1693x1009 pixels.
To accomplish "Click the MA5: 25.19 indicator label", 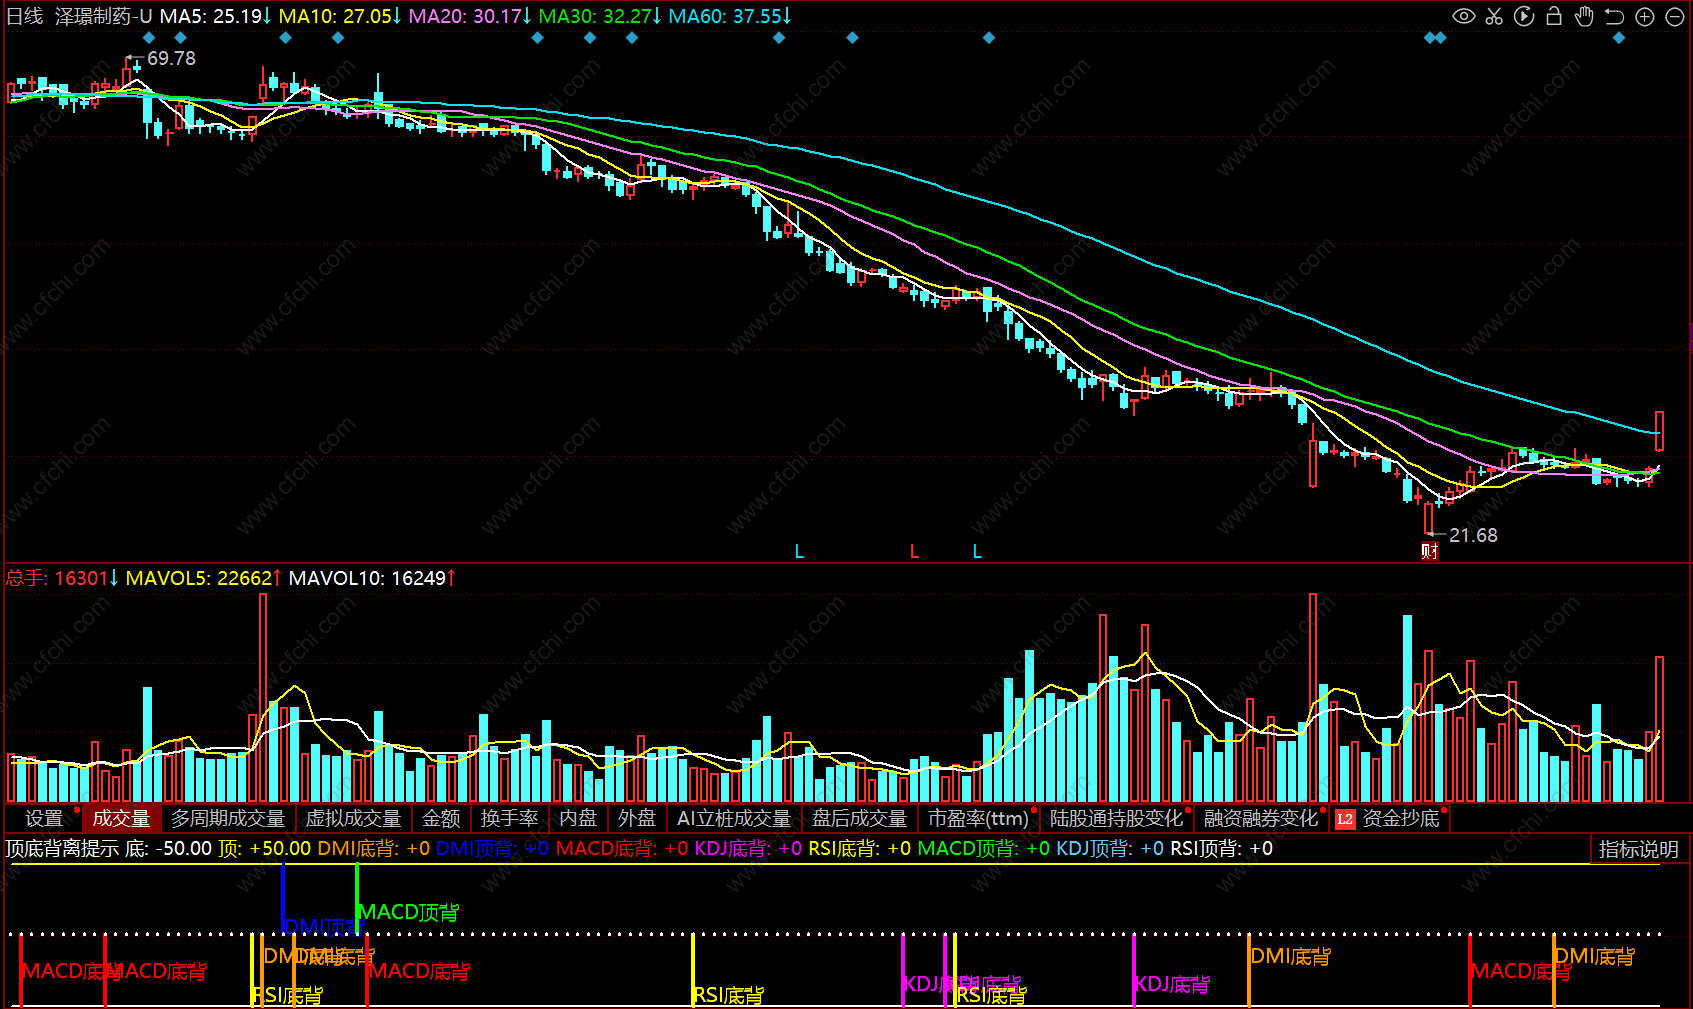I will tap(216, 16).
